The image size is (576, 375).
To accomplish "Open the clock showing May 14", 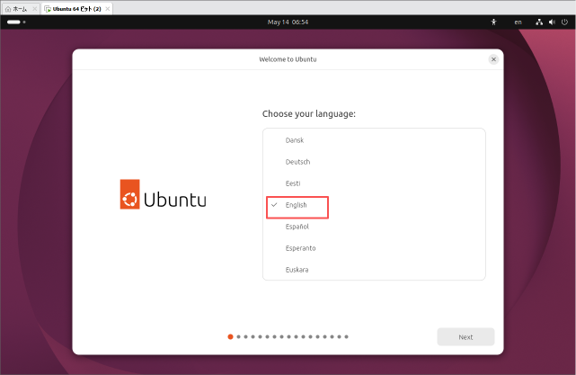I will coord(288,22).
